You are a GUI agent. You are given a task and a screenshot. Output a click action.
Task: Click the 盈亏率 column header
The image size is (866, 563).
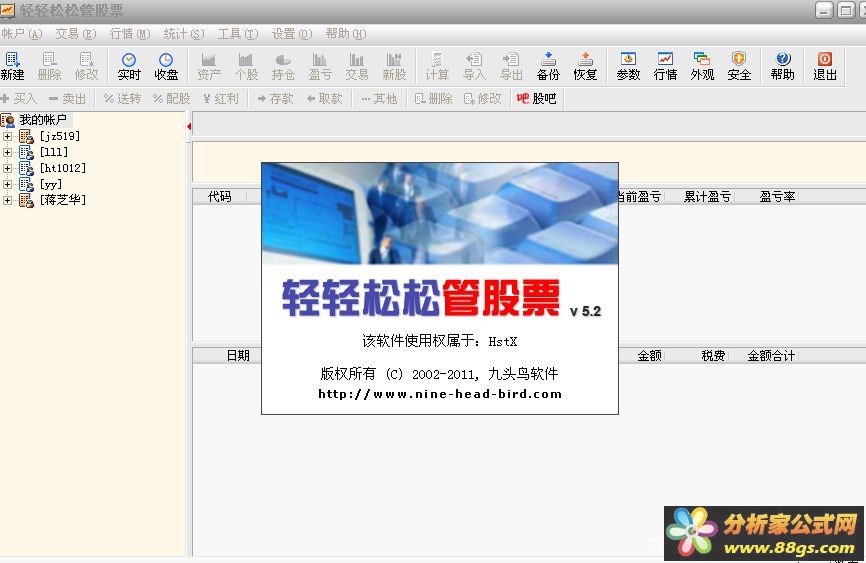(x=777, y=197)
